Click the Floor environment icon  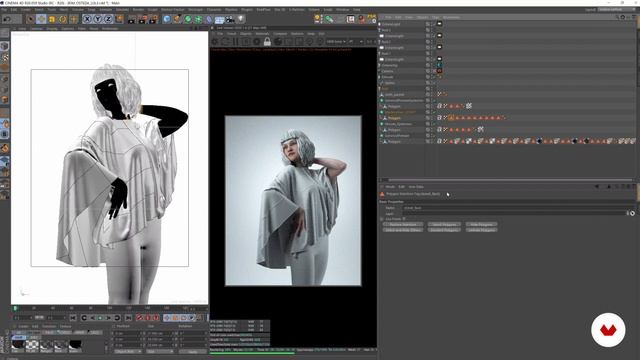[220, 19]
